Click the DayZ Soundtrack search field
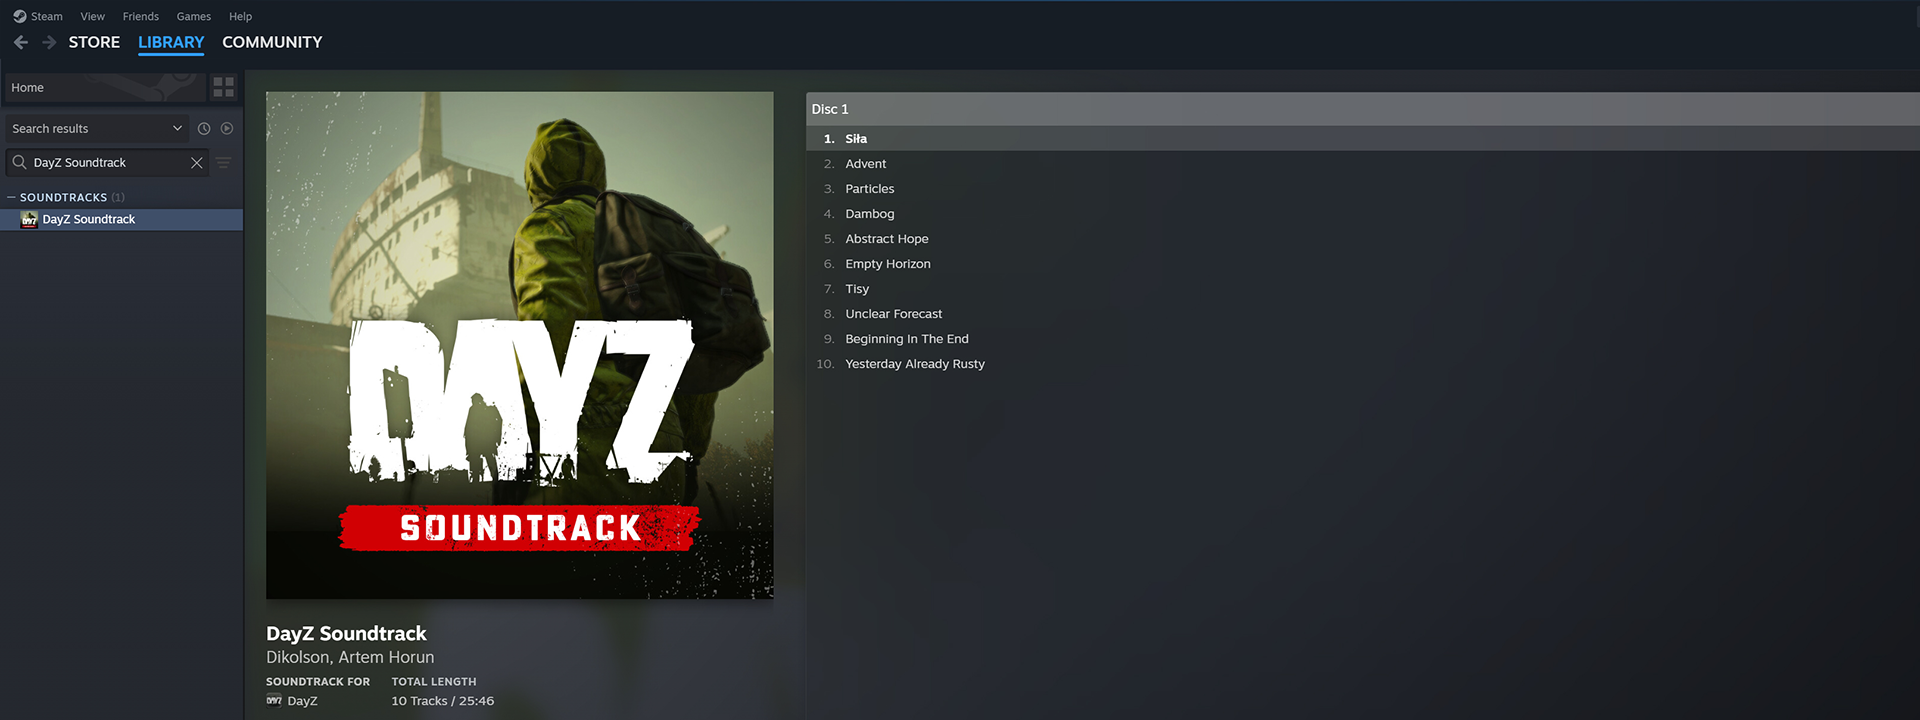The width and height of the screenshot is (1920, 720). (x=108, y=162)
